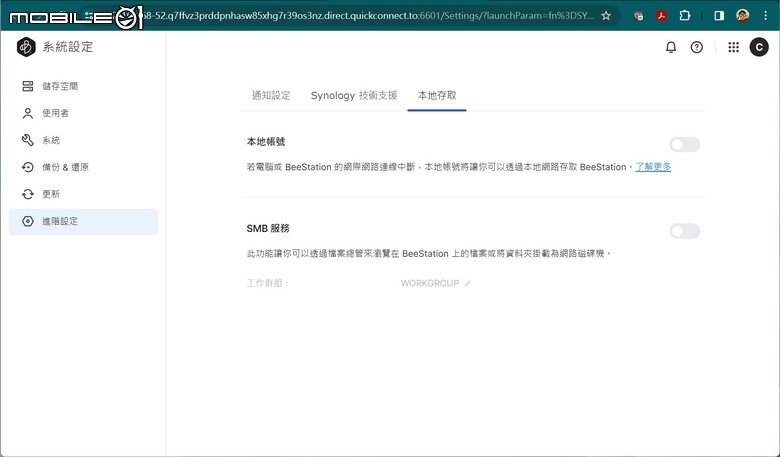Image resolution: width=780 pixels, height=457 pixels.
Task: Click the advanced settings (進階設定) gear icon
Action: click(28, 221)
